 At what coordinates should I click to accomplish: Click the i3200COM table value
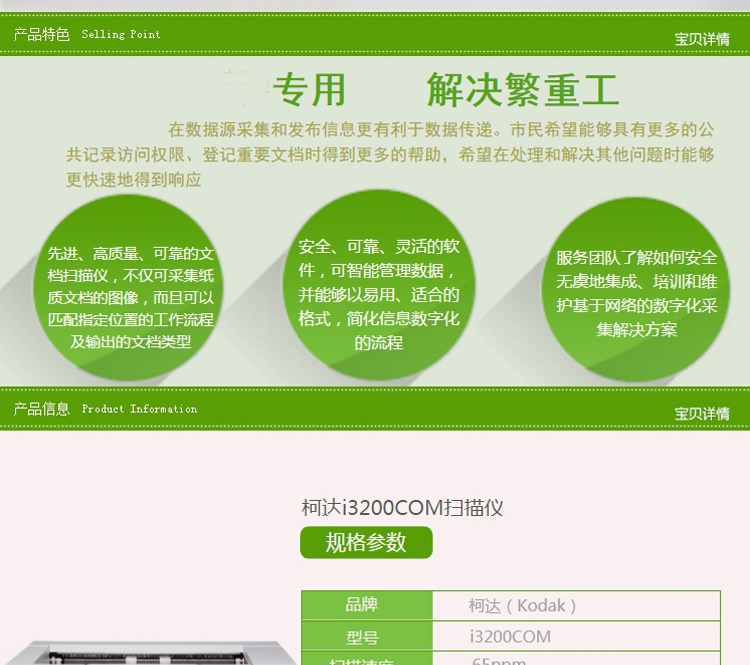(x=510, y=636)
